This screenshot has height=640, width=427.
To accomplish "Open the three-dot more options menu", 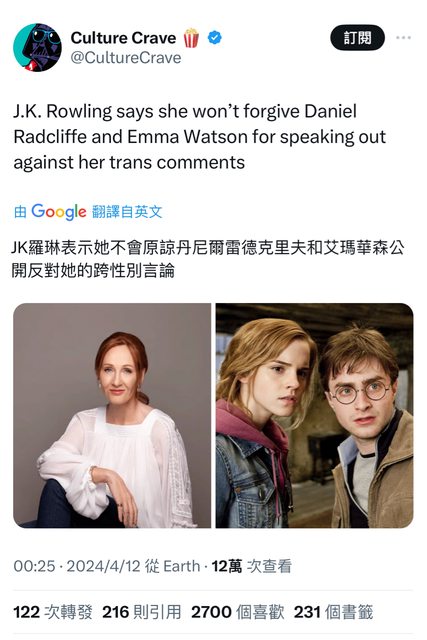I will tap(403, 38).
